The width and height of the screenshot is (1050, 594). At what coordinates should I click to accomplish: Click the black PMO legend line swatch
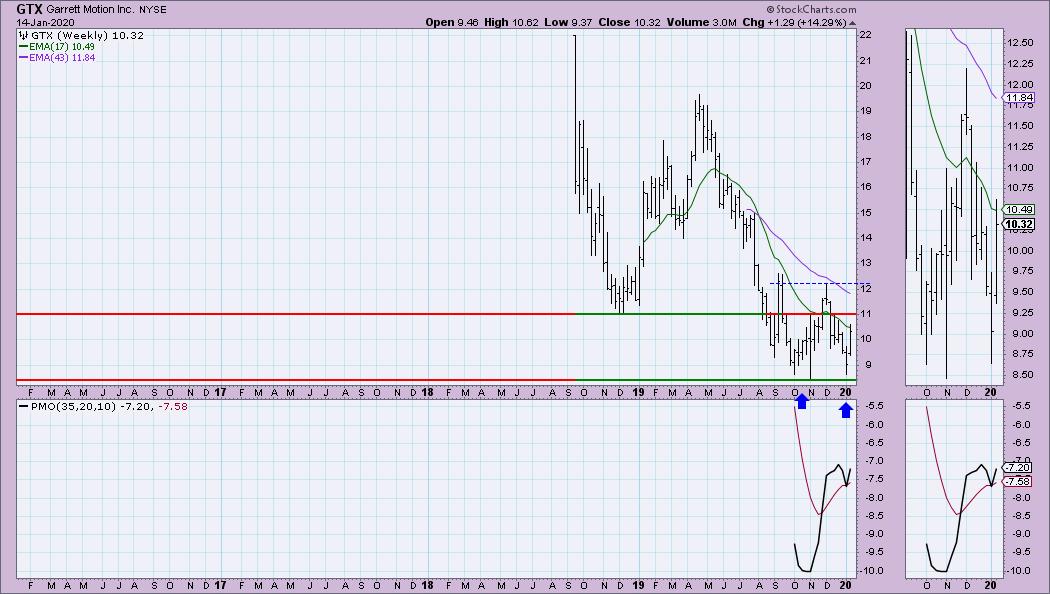tap(24, 406)
